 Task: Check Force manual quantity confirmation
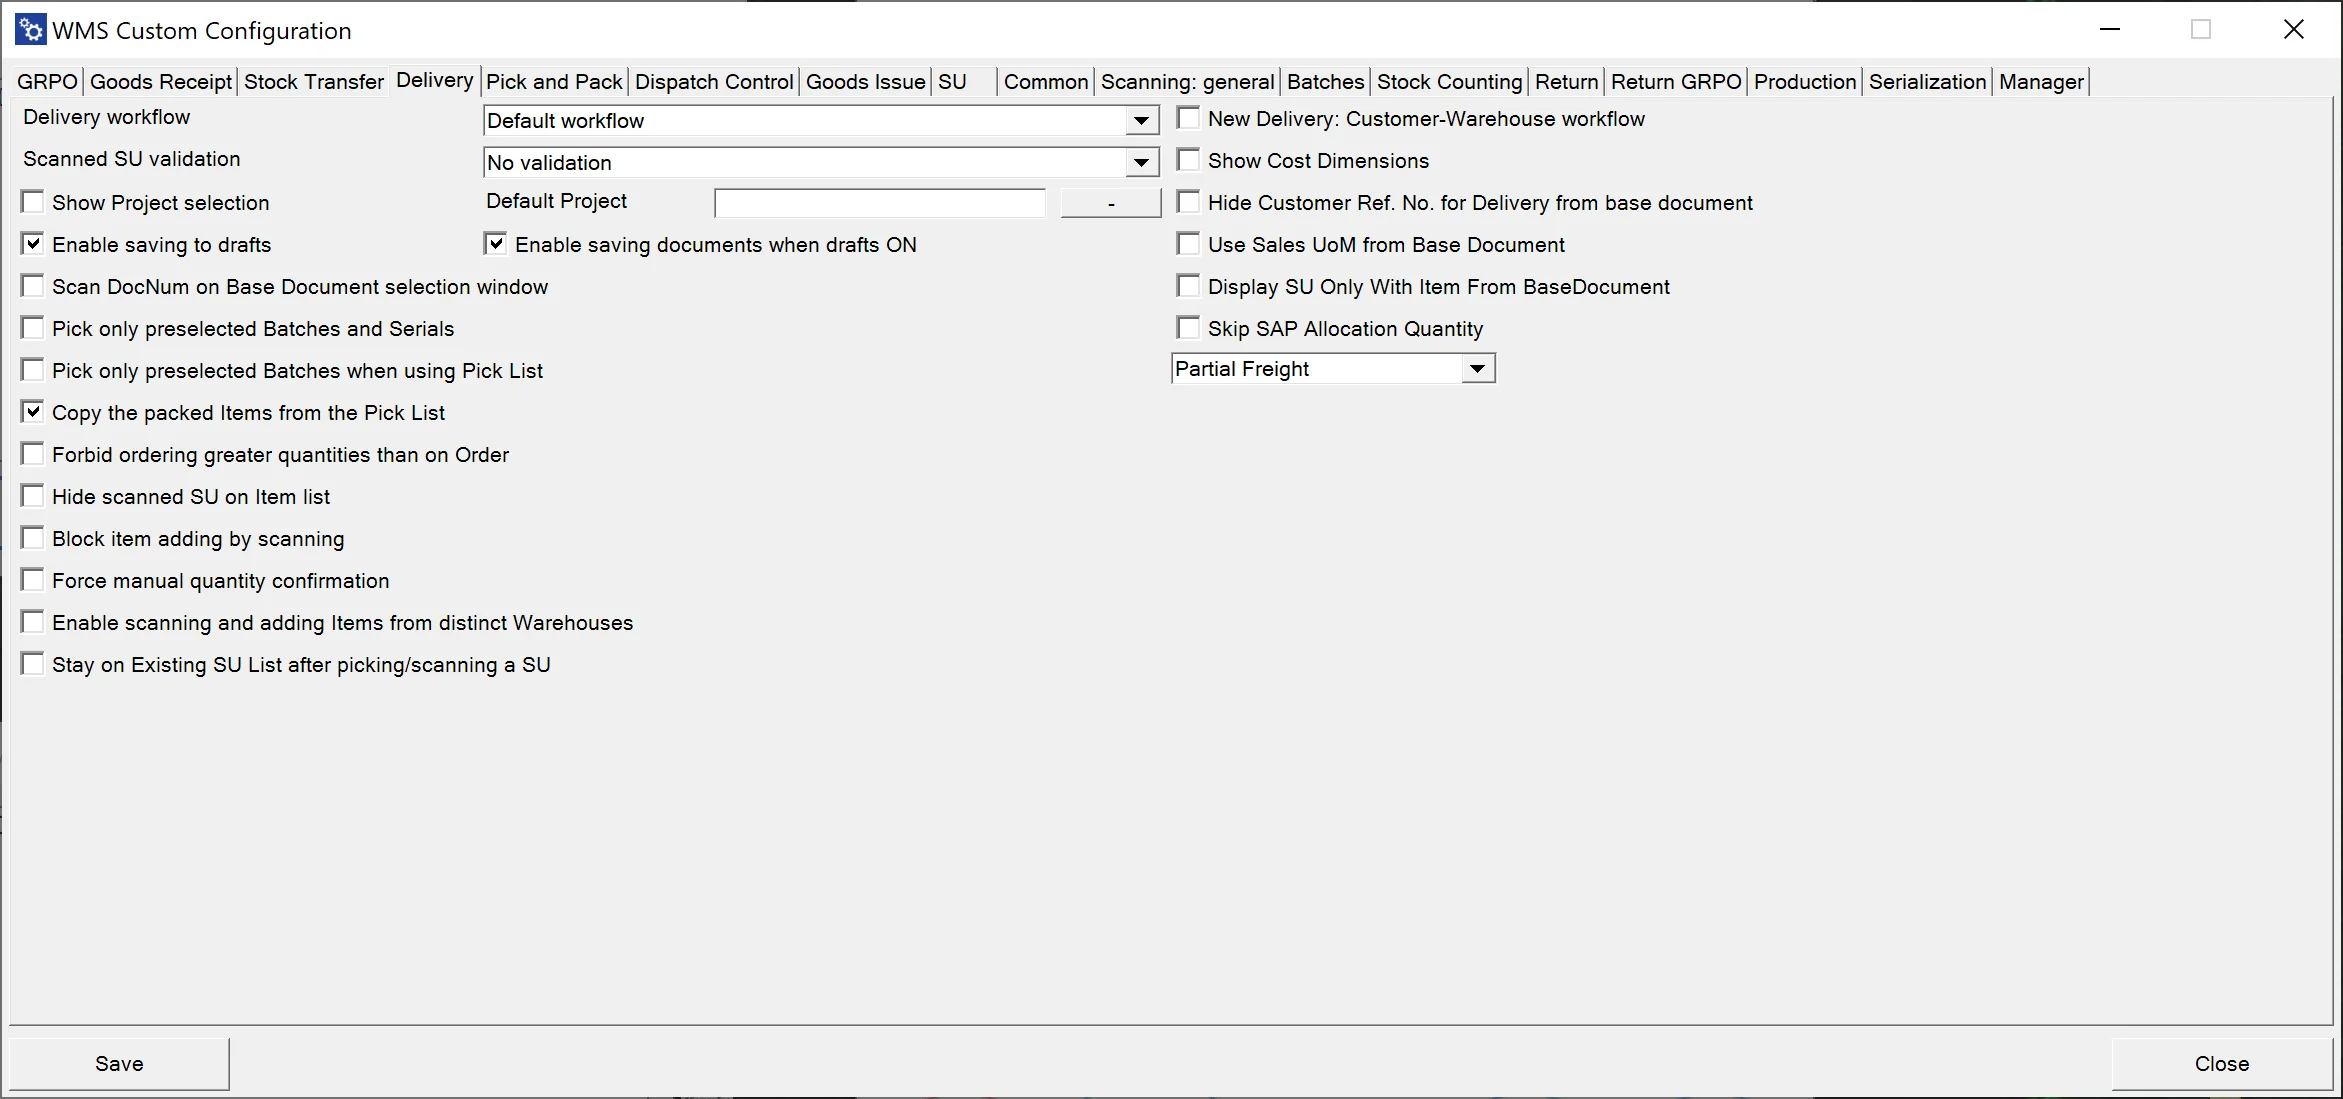click(33, 581)
